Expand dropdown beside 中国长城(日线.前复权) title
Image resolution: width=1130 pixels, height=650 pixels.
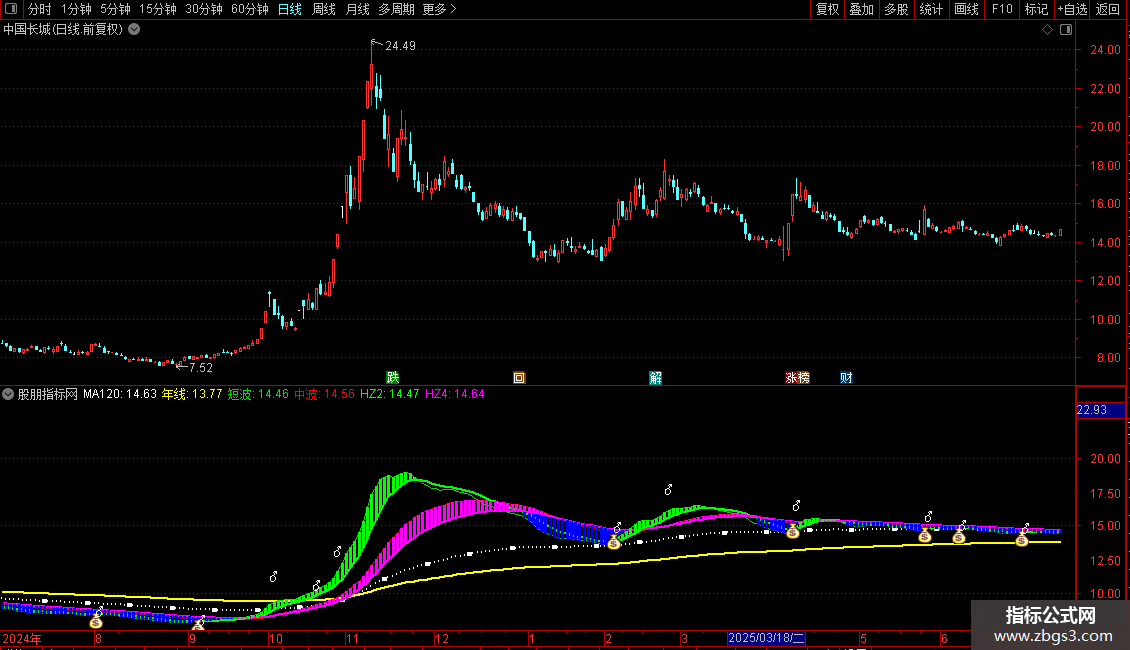click(x=134, y=30)
